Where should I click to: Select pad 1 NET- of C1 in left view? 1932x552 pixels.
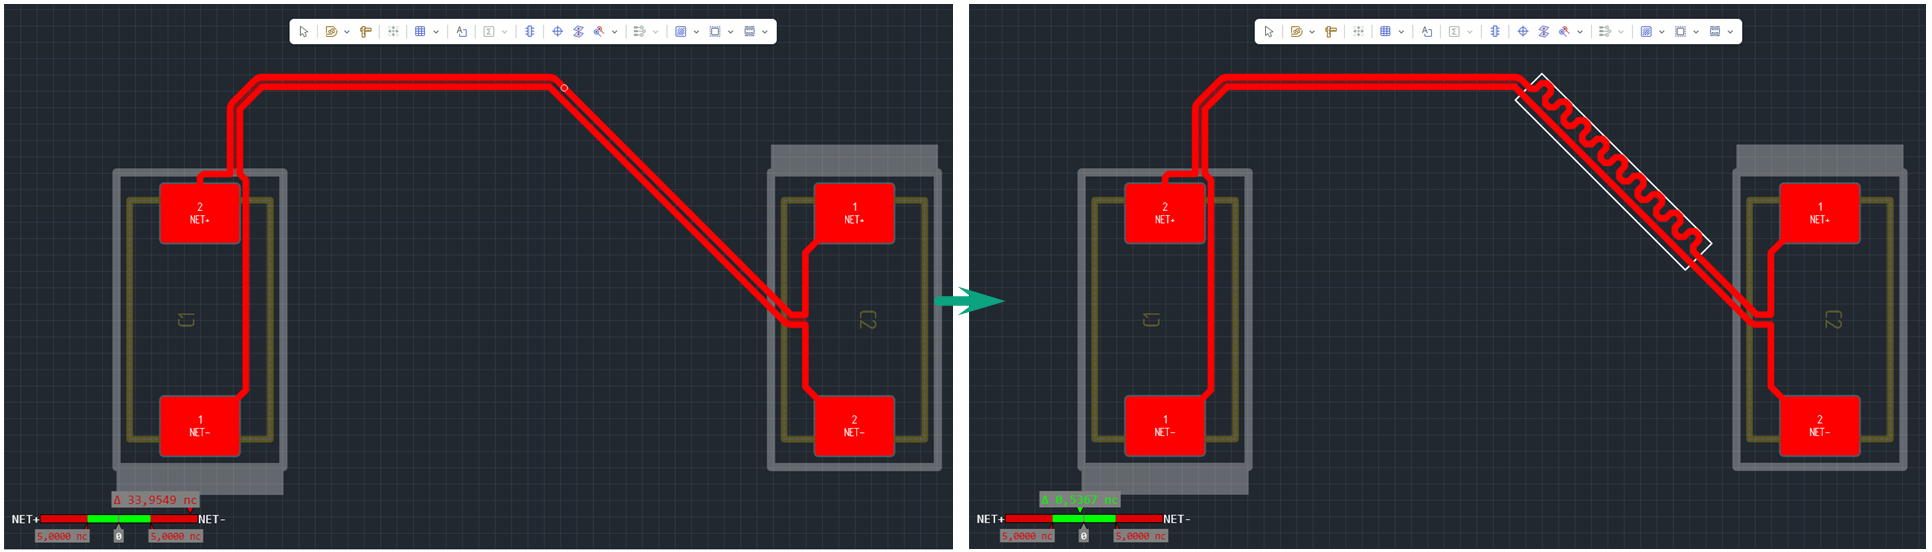pos(200,426)
